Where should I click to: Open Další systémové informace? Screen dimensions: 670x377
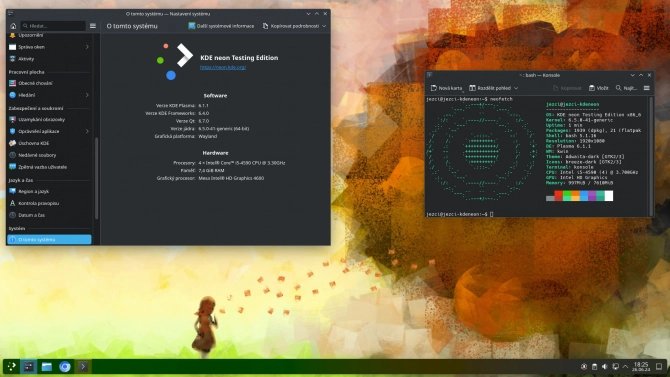tap(221, 26)
